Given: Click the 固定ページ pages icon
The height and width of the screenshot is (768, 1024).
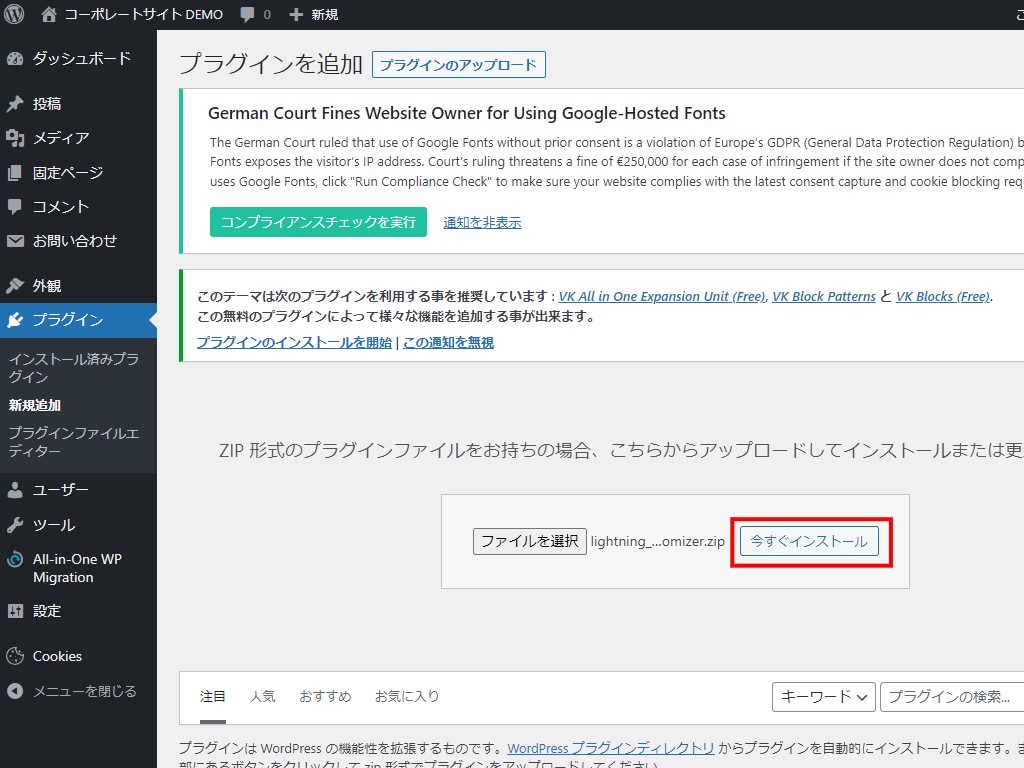Looking at the screenshot, I should 15,173.
